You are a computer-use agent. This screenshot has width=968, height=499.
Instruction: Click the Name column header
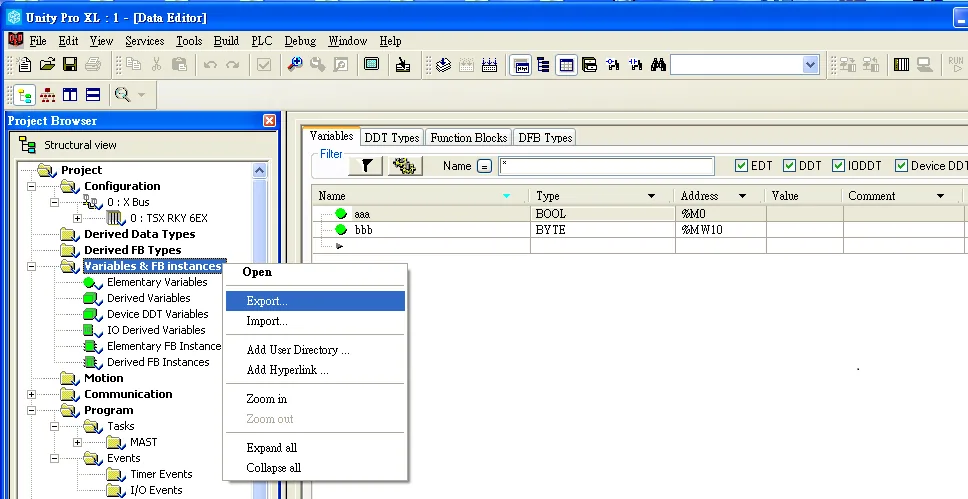[x=420, y=196]
